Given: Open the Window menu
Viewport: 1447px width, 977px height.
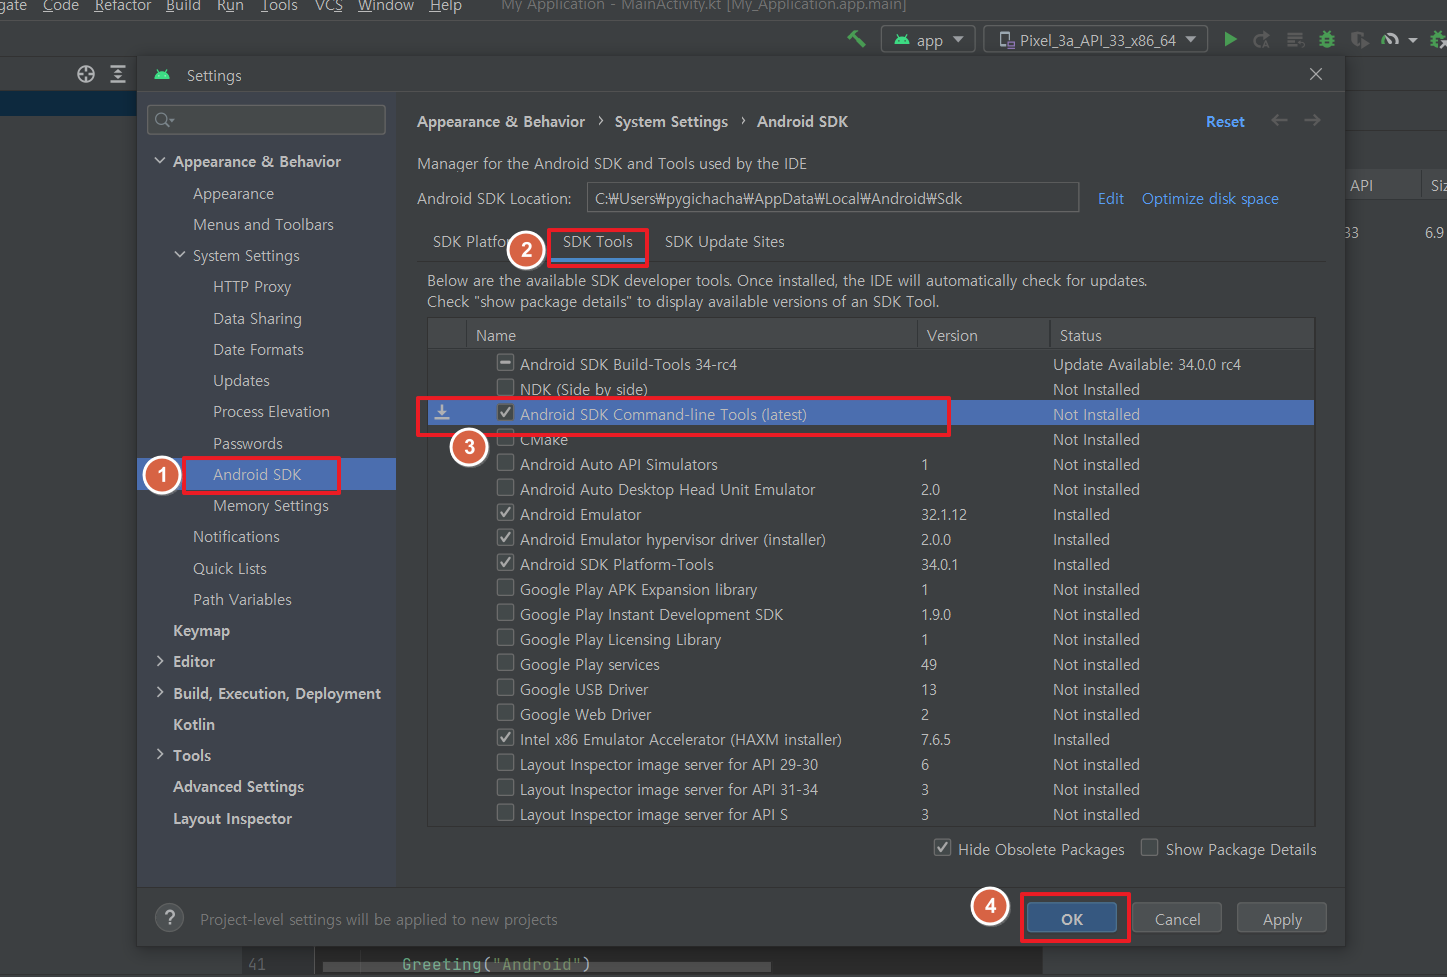Looking at the screenshot, I should [386, 6].
